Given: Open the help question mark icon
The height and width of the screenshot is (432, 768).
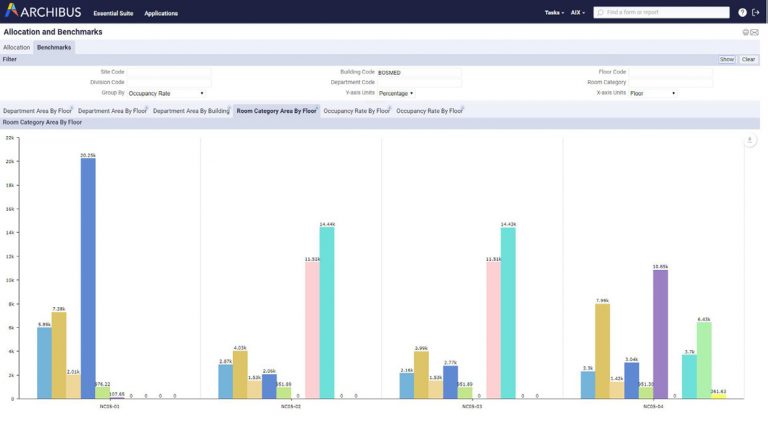Looking at the screenshot, I should [742, 13].
